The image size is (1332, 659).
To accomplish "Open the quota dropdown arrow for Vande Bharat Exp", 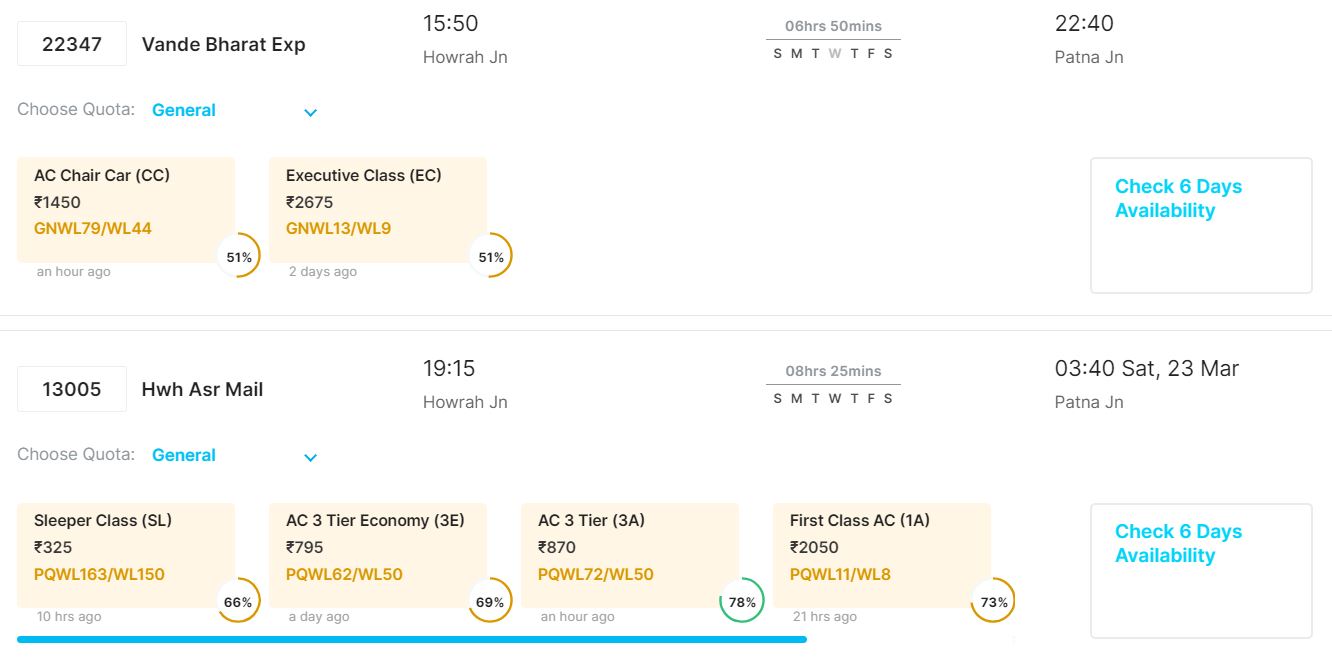I will (x=310, y=112).
